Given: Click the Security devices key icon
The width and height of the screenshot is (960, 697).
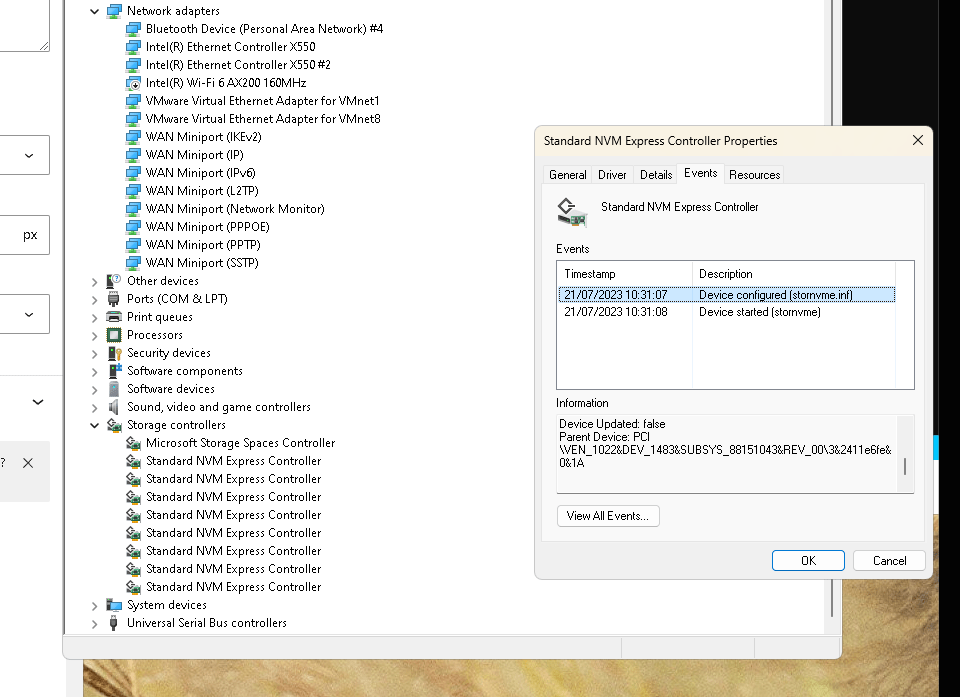Looking at the screenshot, I should [x=114, y=353].
